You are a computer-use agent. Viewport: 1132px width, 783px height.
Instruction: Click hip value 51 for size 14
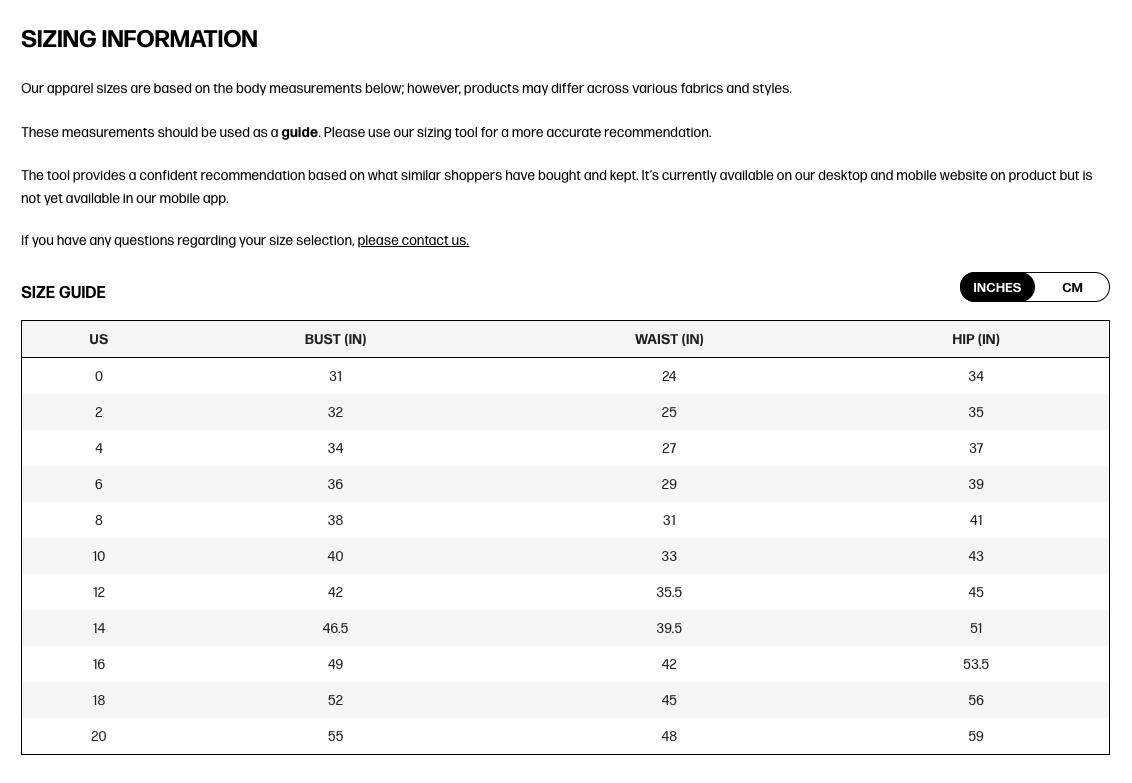point(975,628)
